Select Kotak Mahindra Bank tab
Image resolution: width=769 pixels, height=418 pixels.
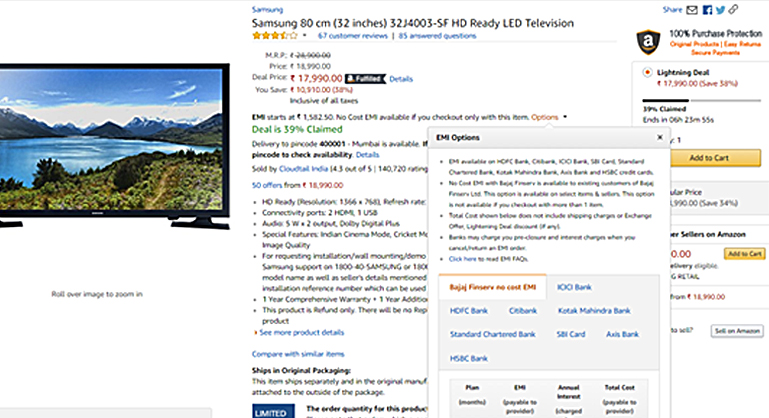(594, 311)
